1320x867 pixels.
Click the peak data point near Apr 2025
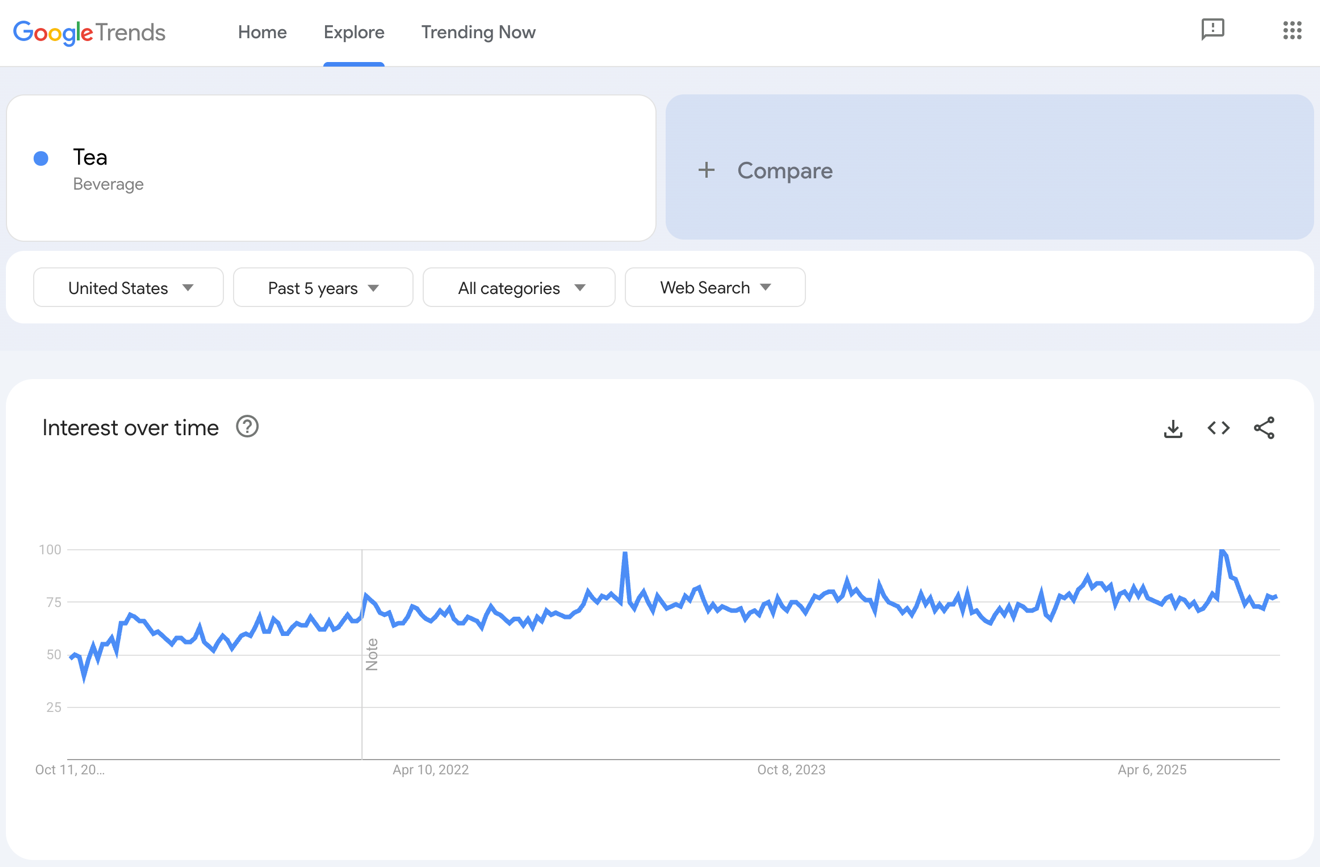point(1222,549)
